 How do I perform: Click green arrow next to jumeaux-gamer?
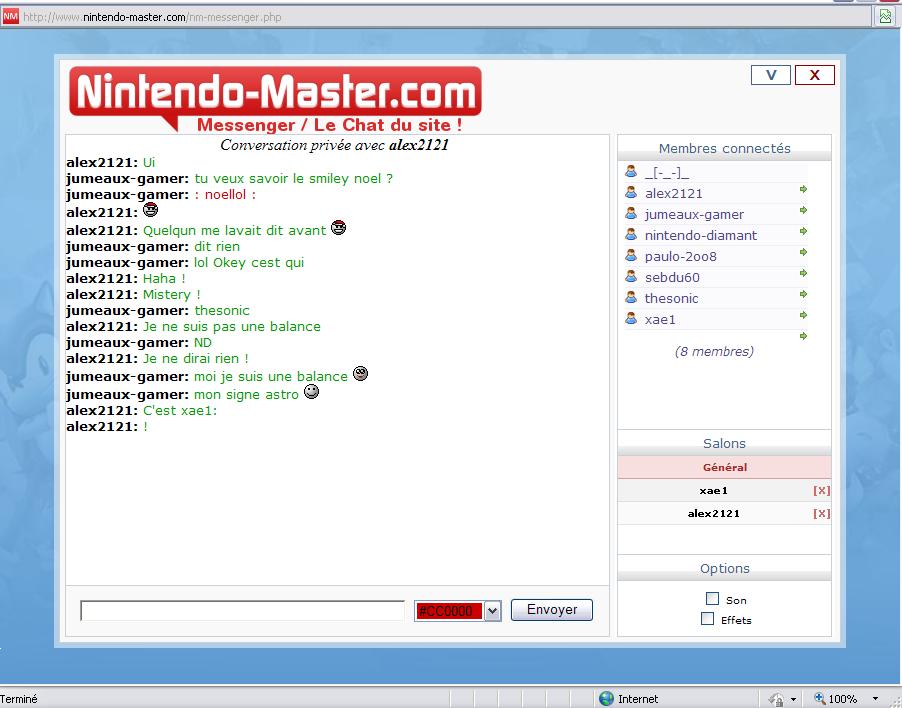[x=804, y=211]
